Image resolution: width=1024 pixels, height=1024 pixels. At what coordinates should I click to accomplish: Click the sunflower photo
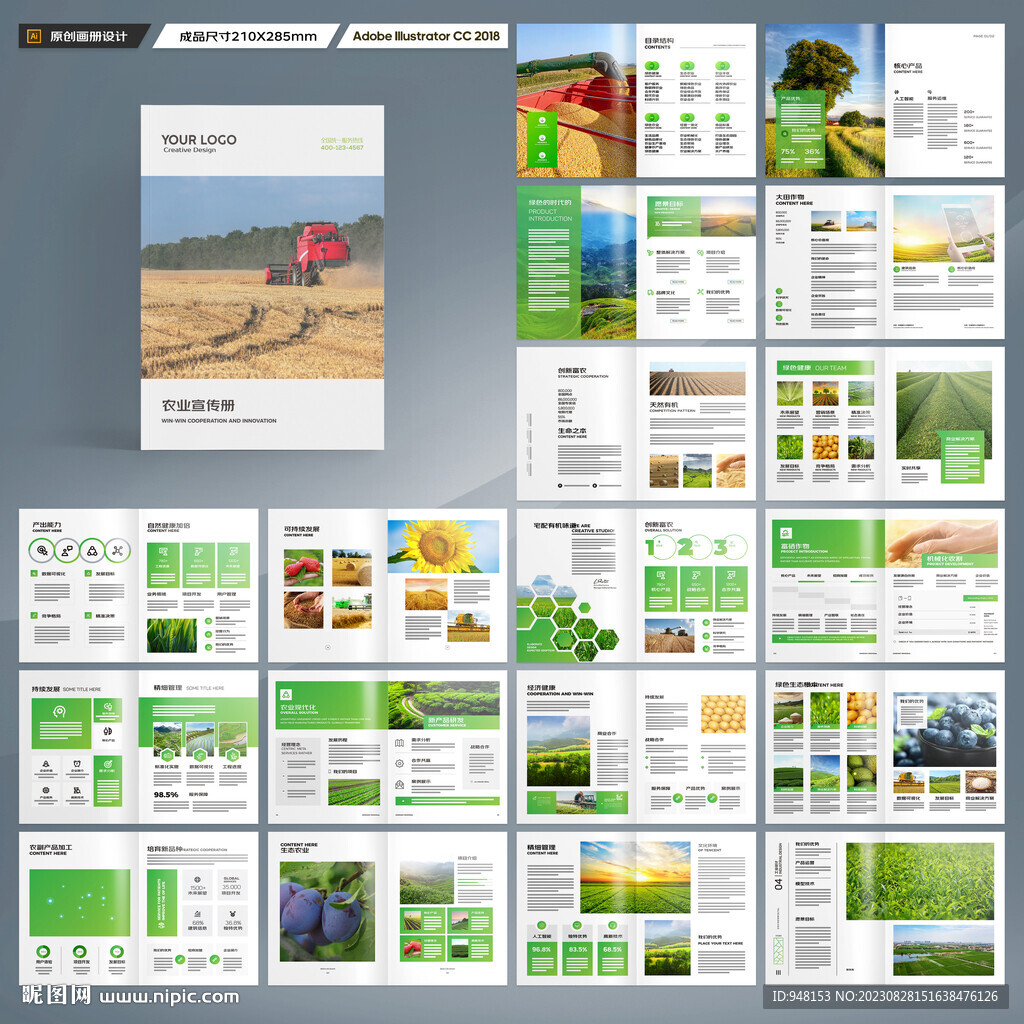coord(443,547)
